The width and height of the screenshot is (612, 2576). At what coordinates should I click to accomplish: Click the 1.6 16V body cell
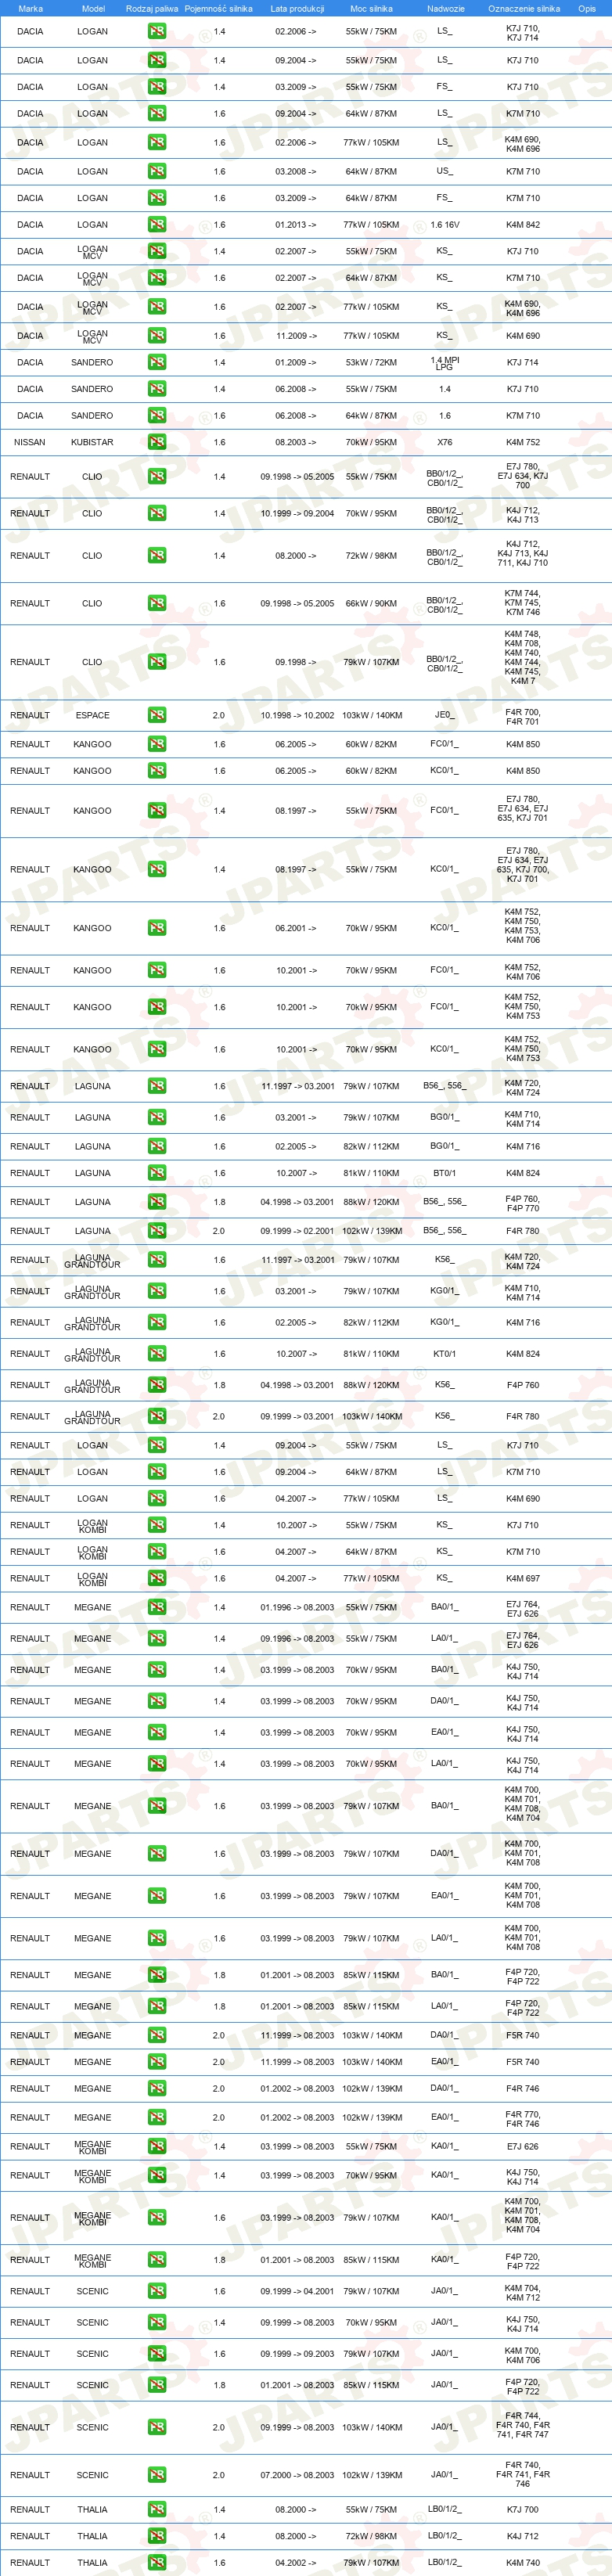[x=444, y=225]
